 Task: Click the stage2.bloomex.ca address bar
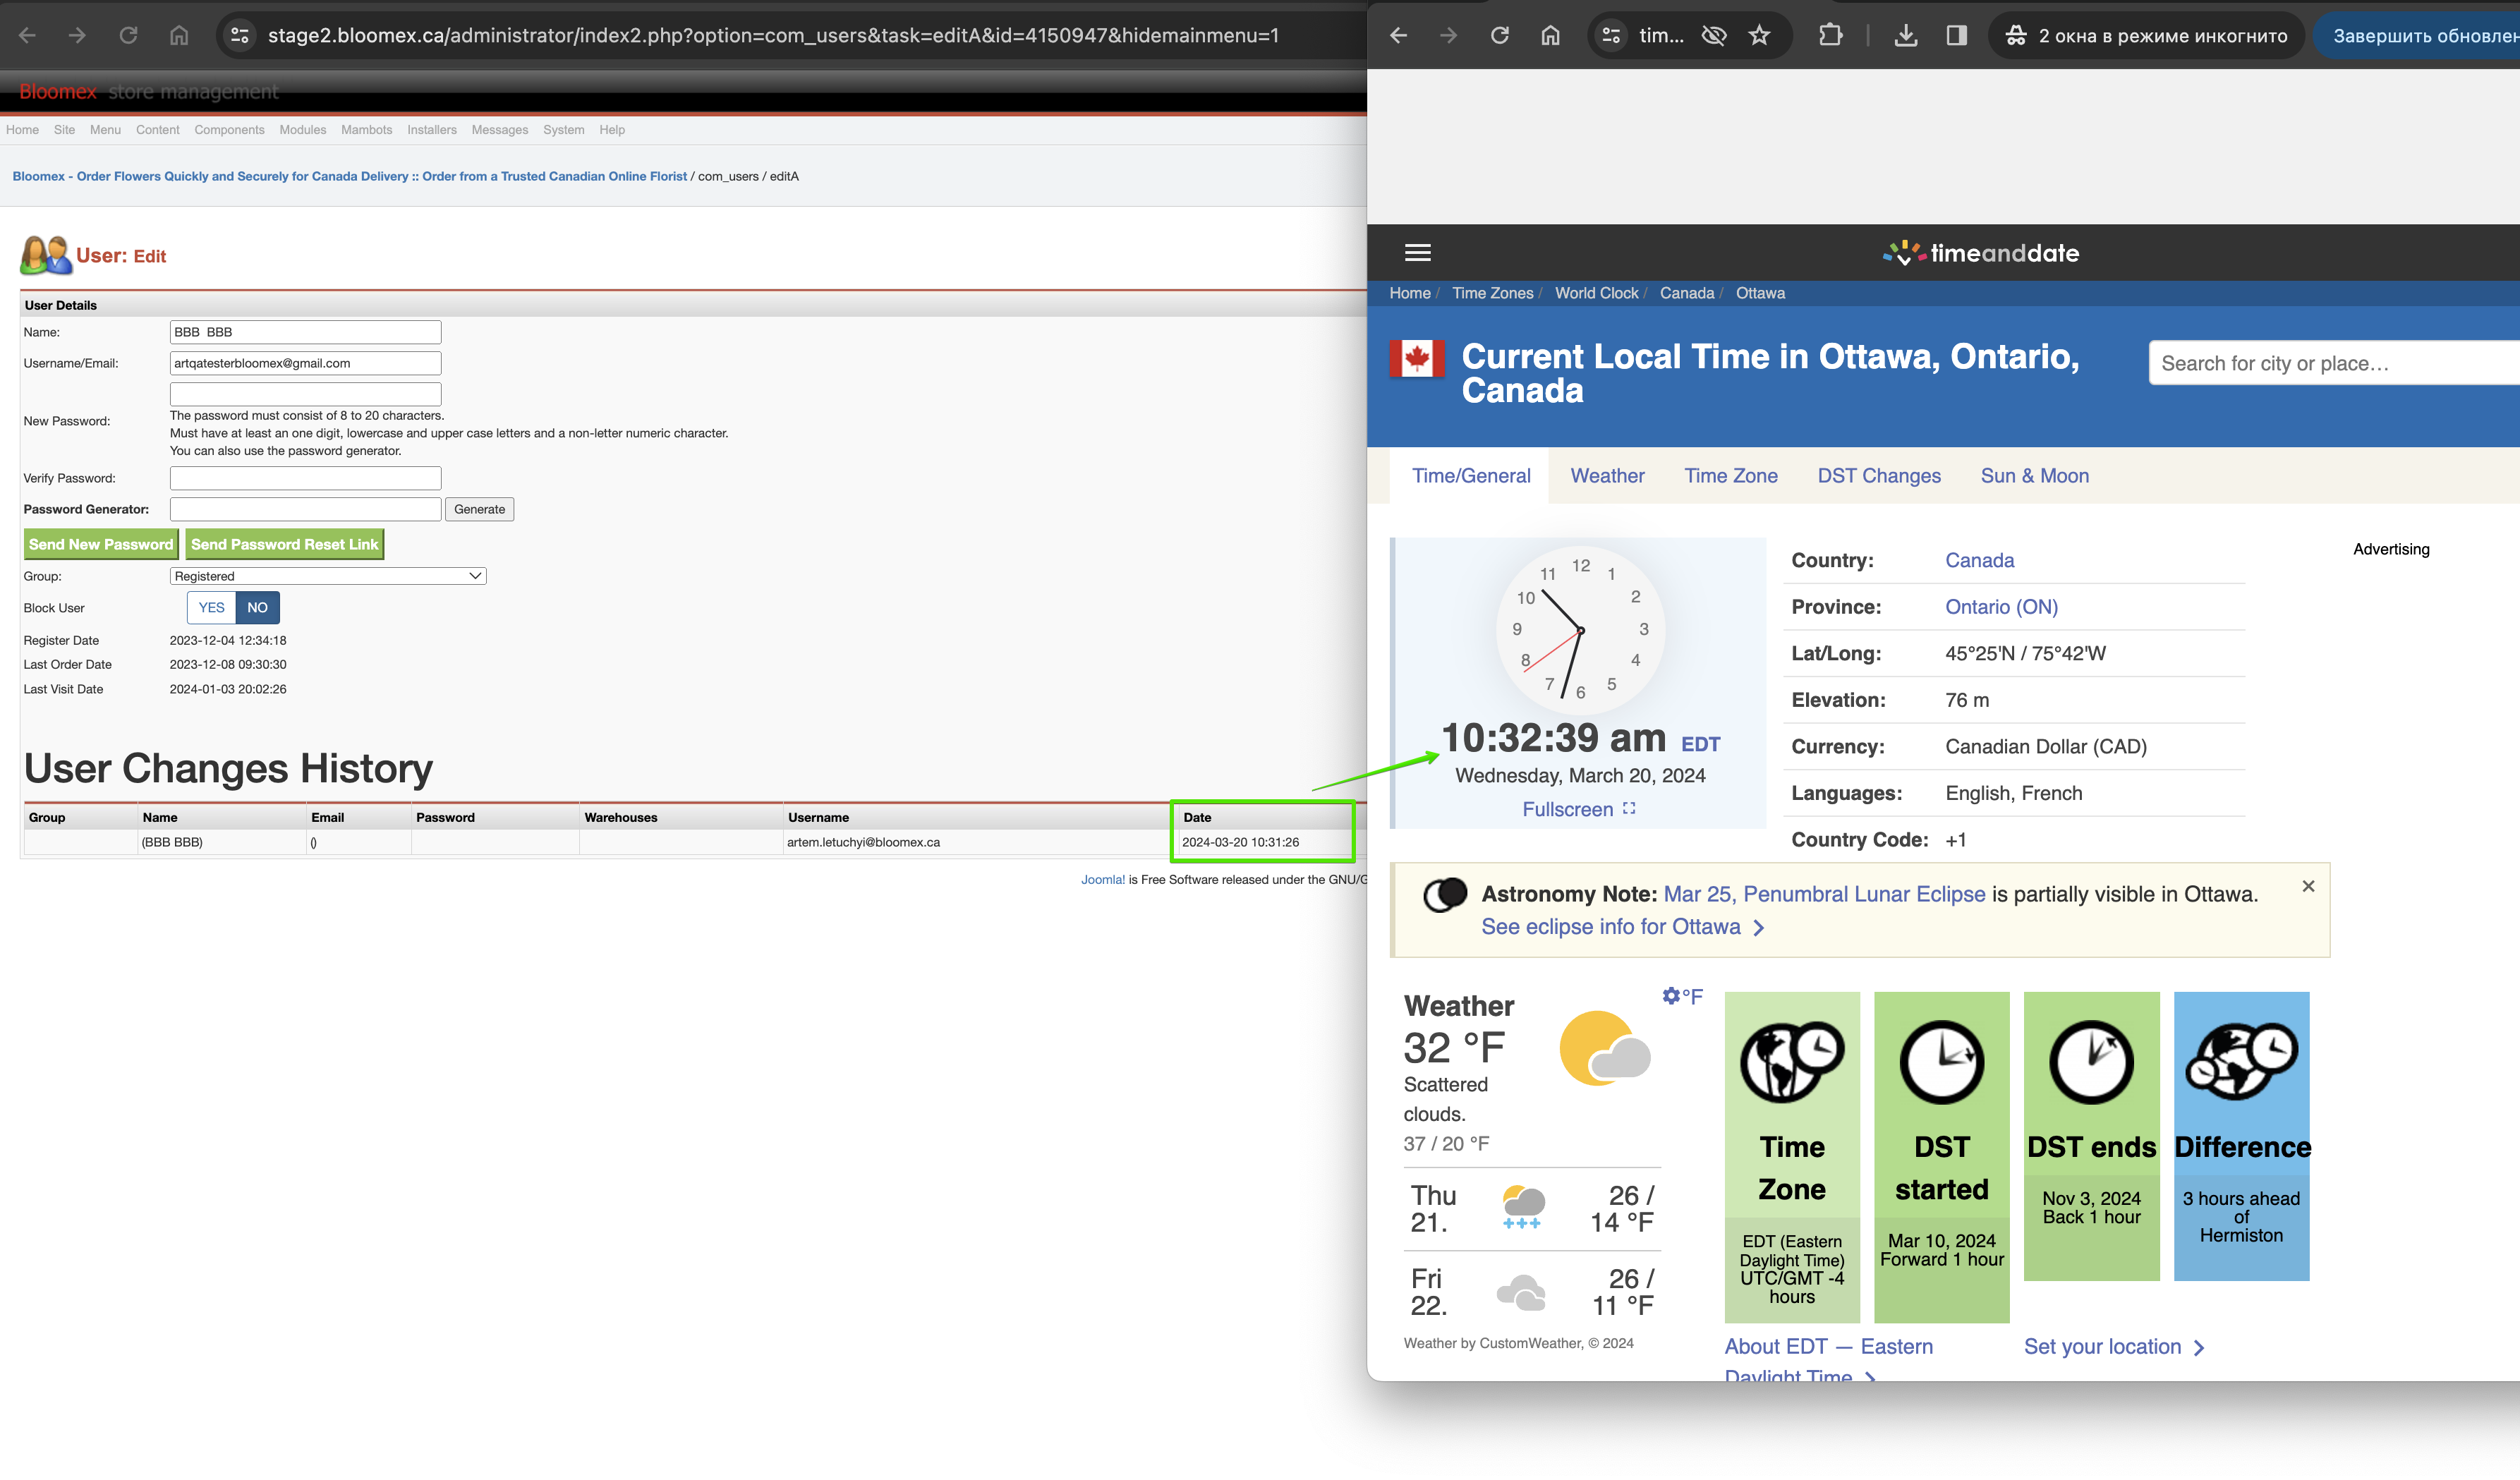coord(772,36)
